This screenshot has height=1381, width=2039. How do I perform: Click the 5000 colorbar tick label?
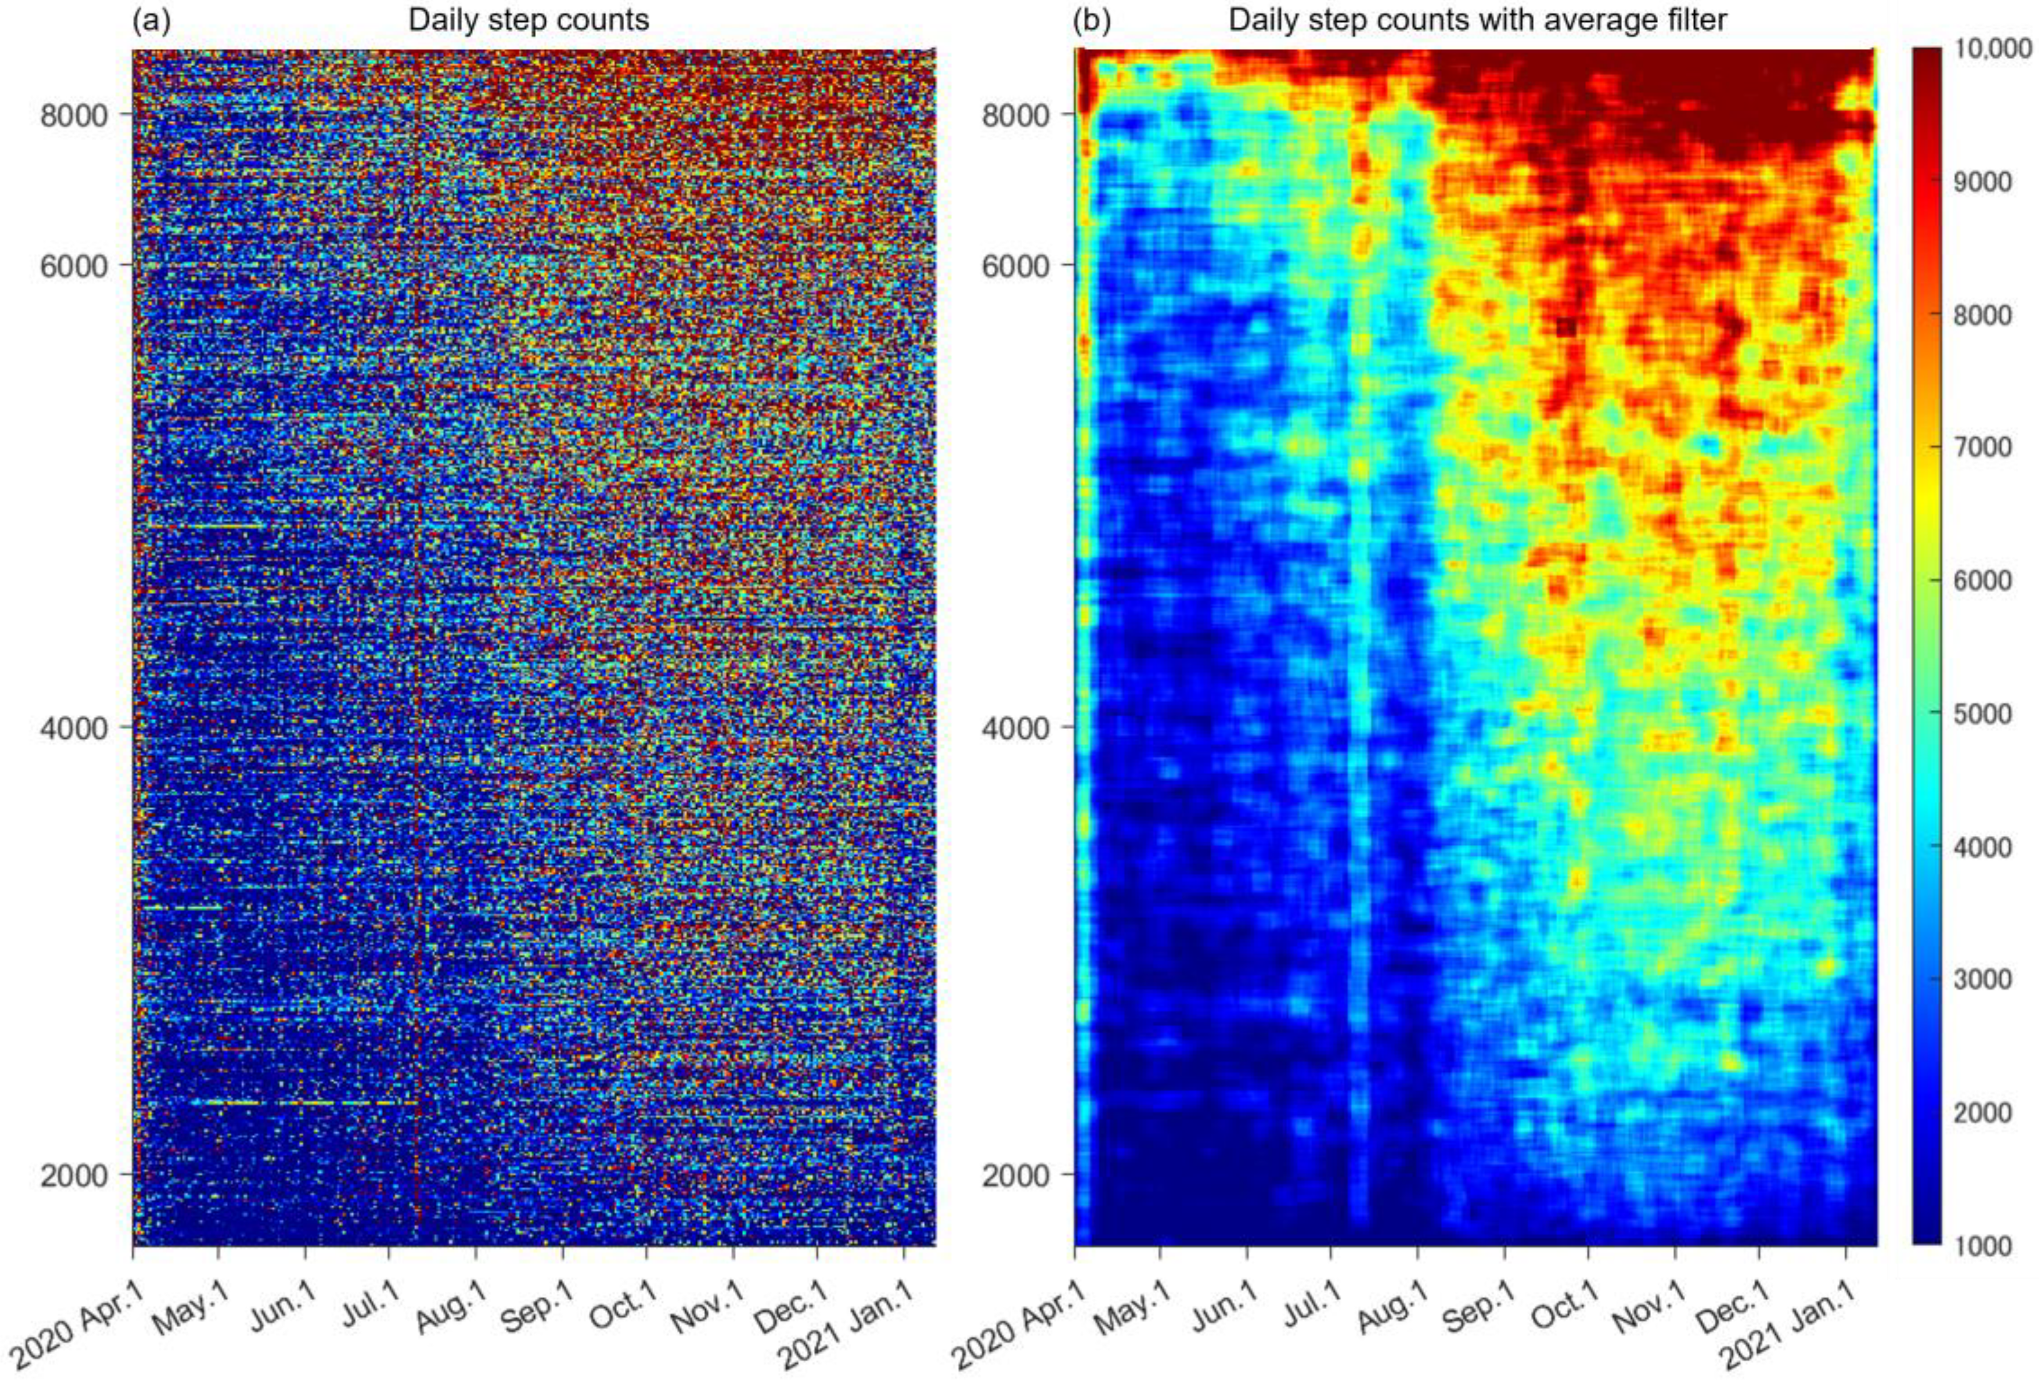pyautogui.click(x=1982, y=714)
